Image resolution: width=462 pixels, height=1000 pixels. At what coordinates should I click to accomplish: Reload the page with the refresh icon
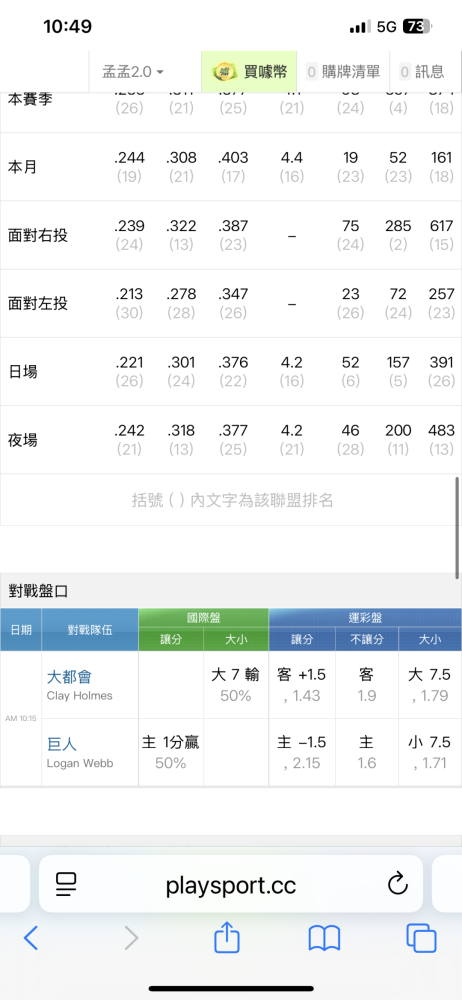pos(398,884)
